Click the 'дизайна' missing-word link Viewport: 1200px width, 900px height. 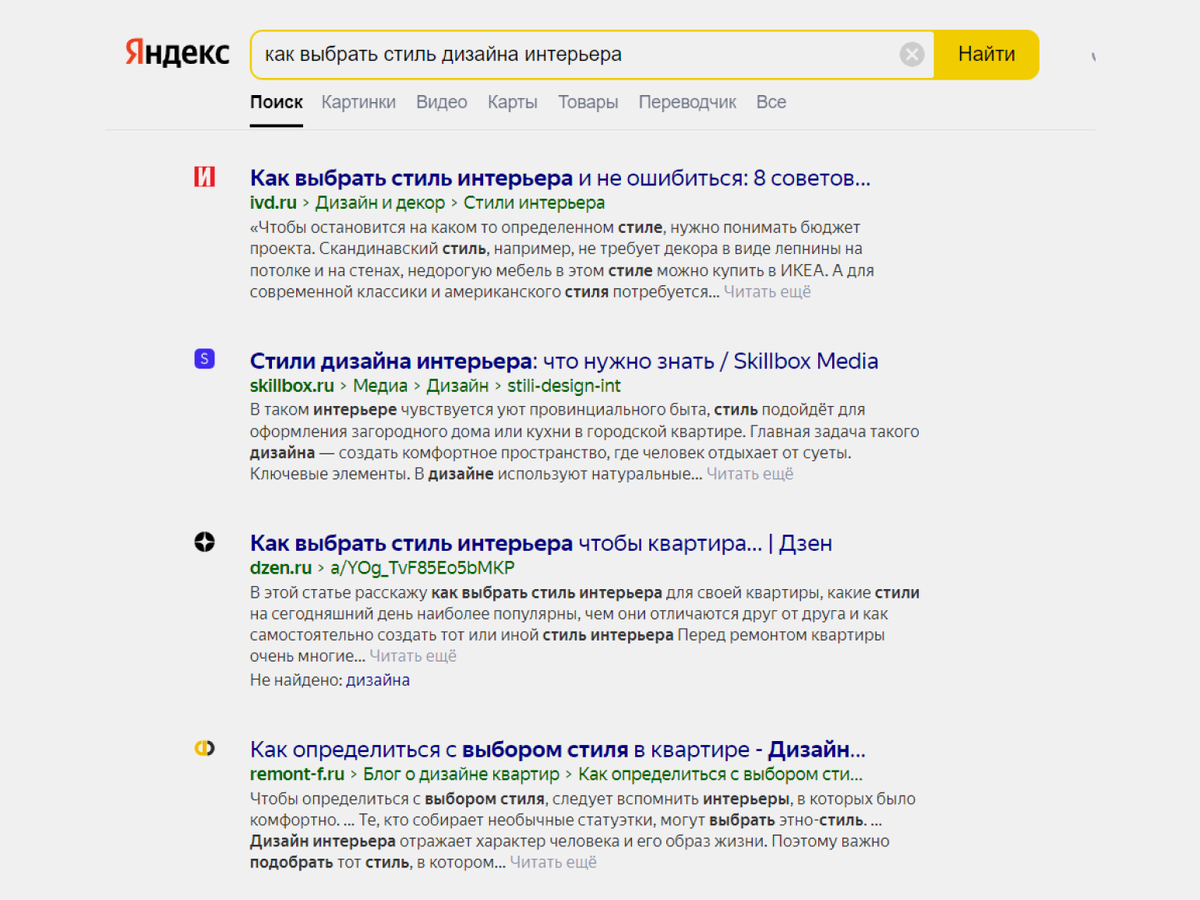378,680
